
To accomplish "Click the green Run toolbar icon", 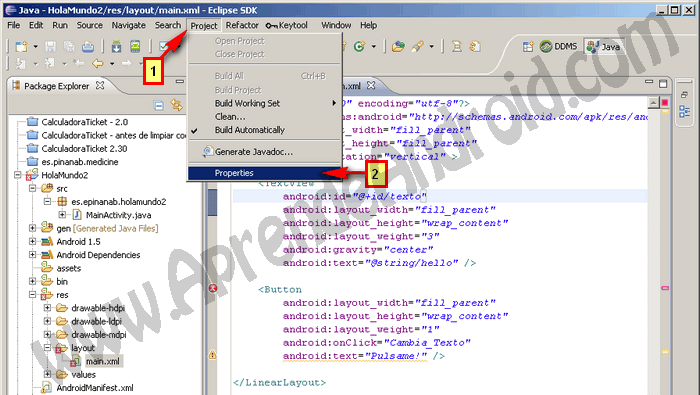I will pos(359,46).
